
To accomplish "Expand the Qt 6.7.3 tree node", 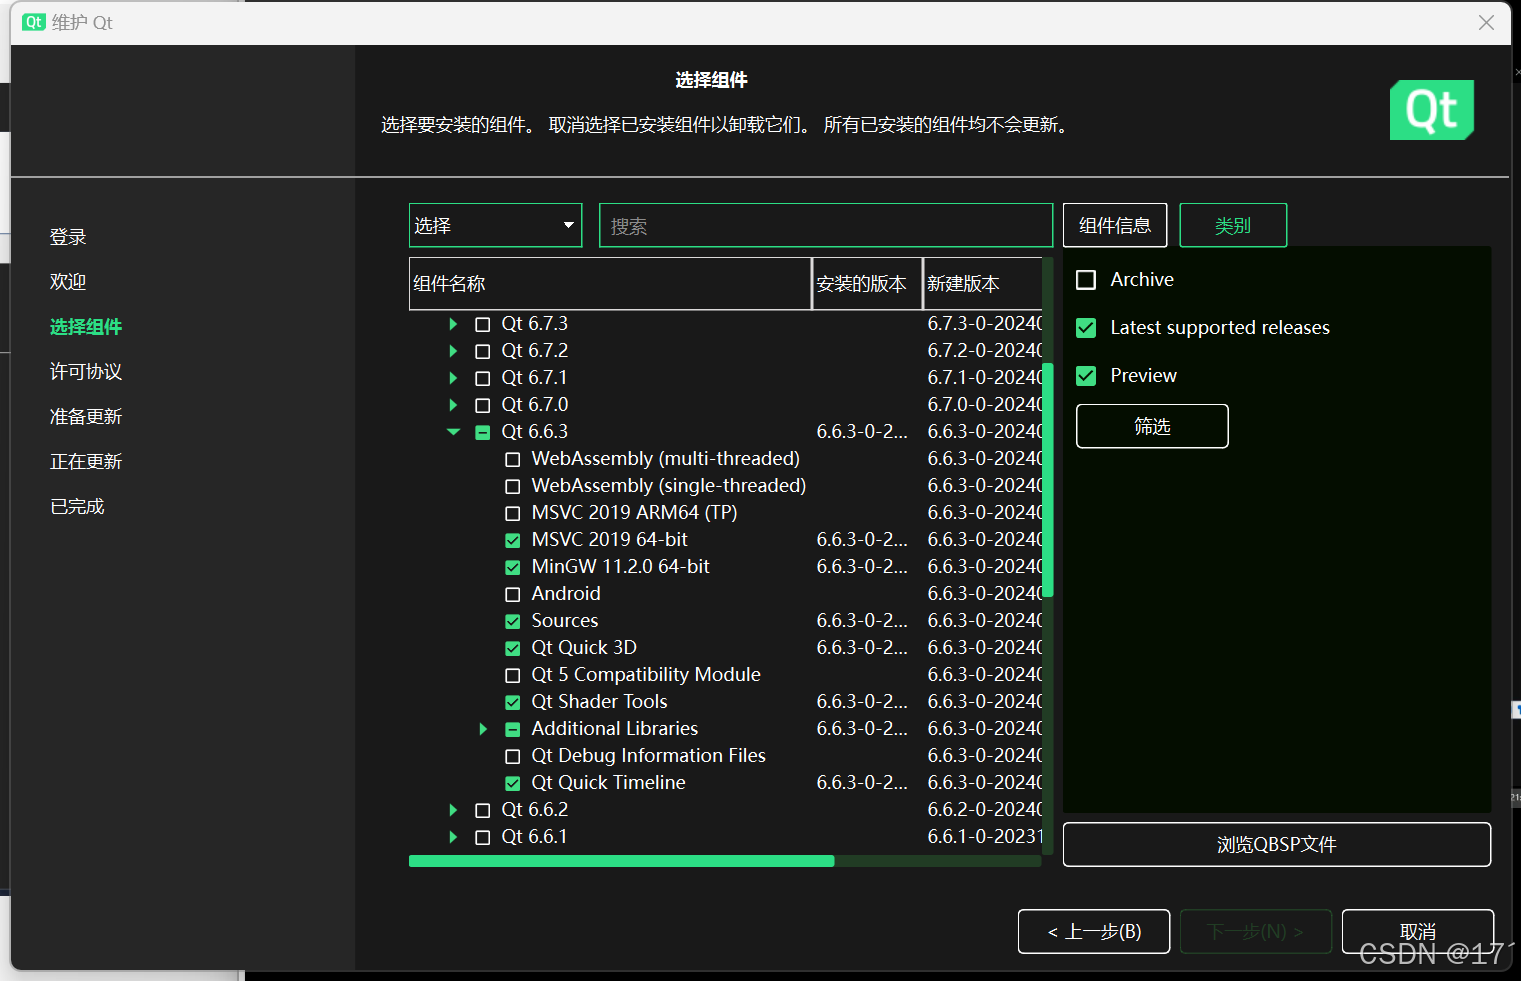I will coord(453,324).
